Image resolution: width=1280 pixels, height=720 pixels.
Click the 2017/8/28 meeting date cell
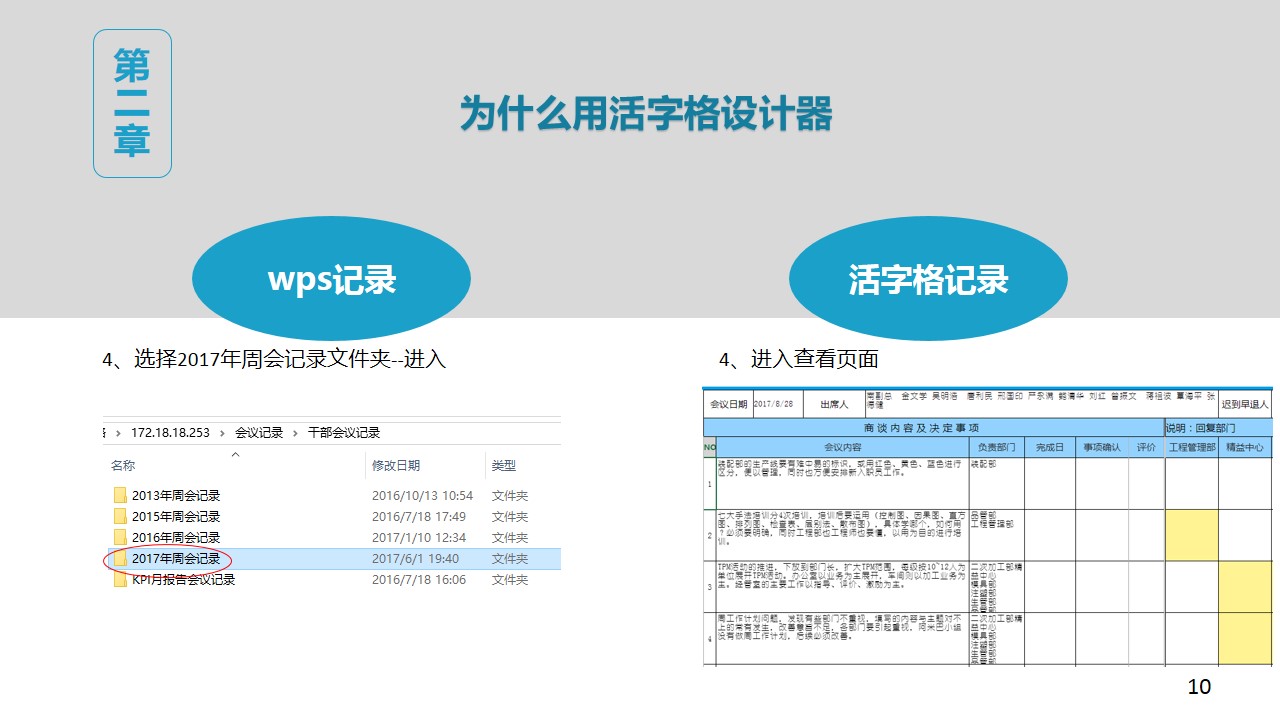point(776,404)
